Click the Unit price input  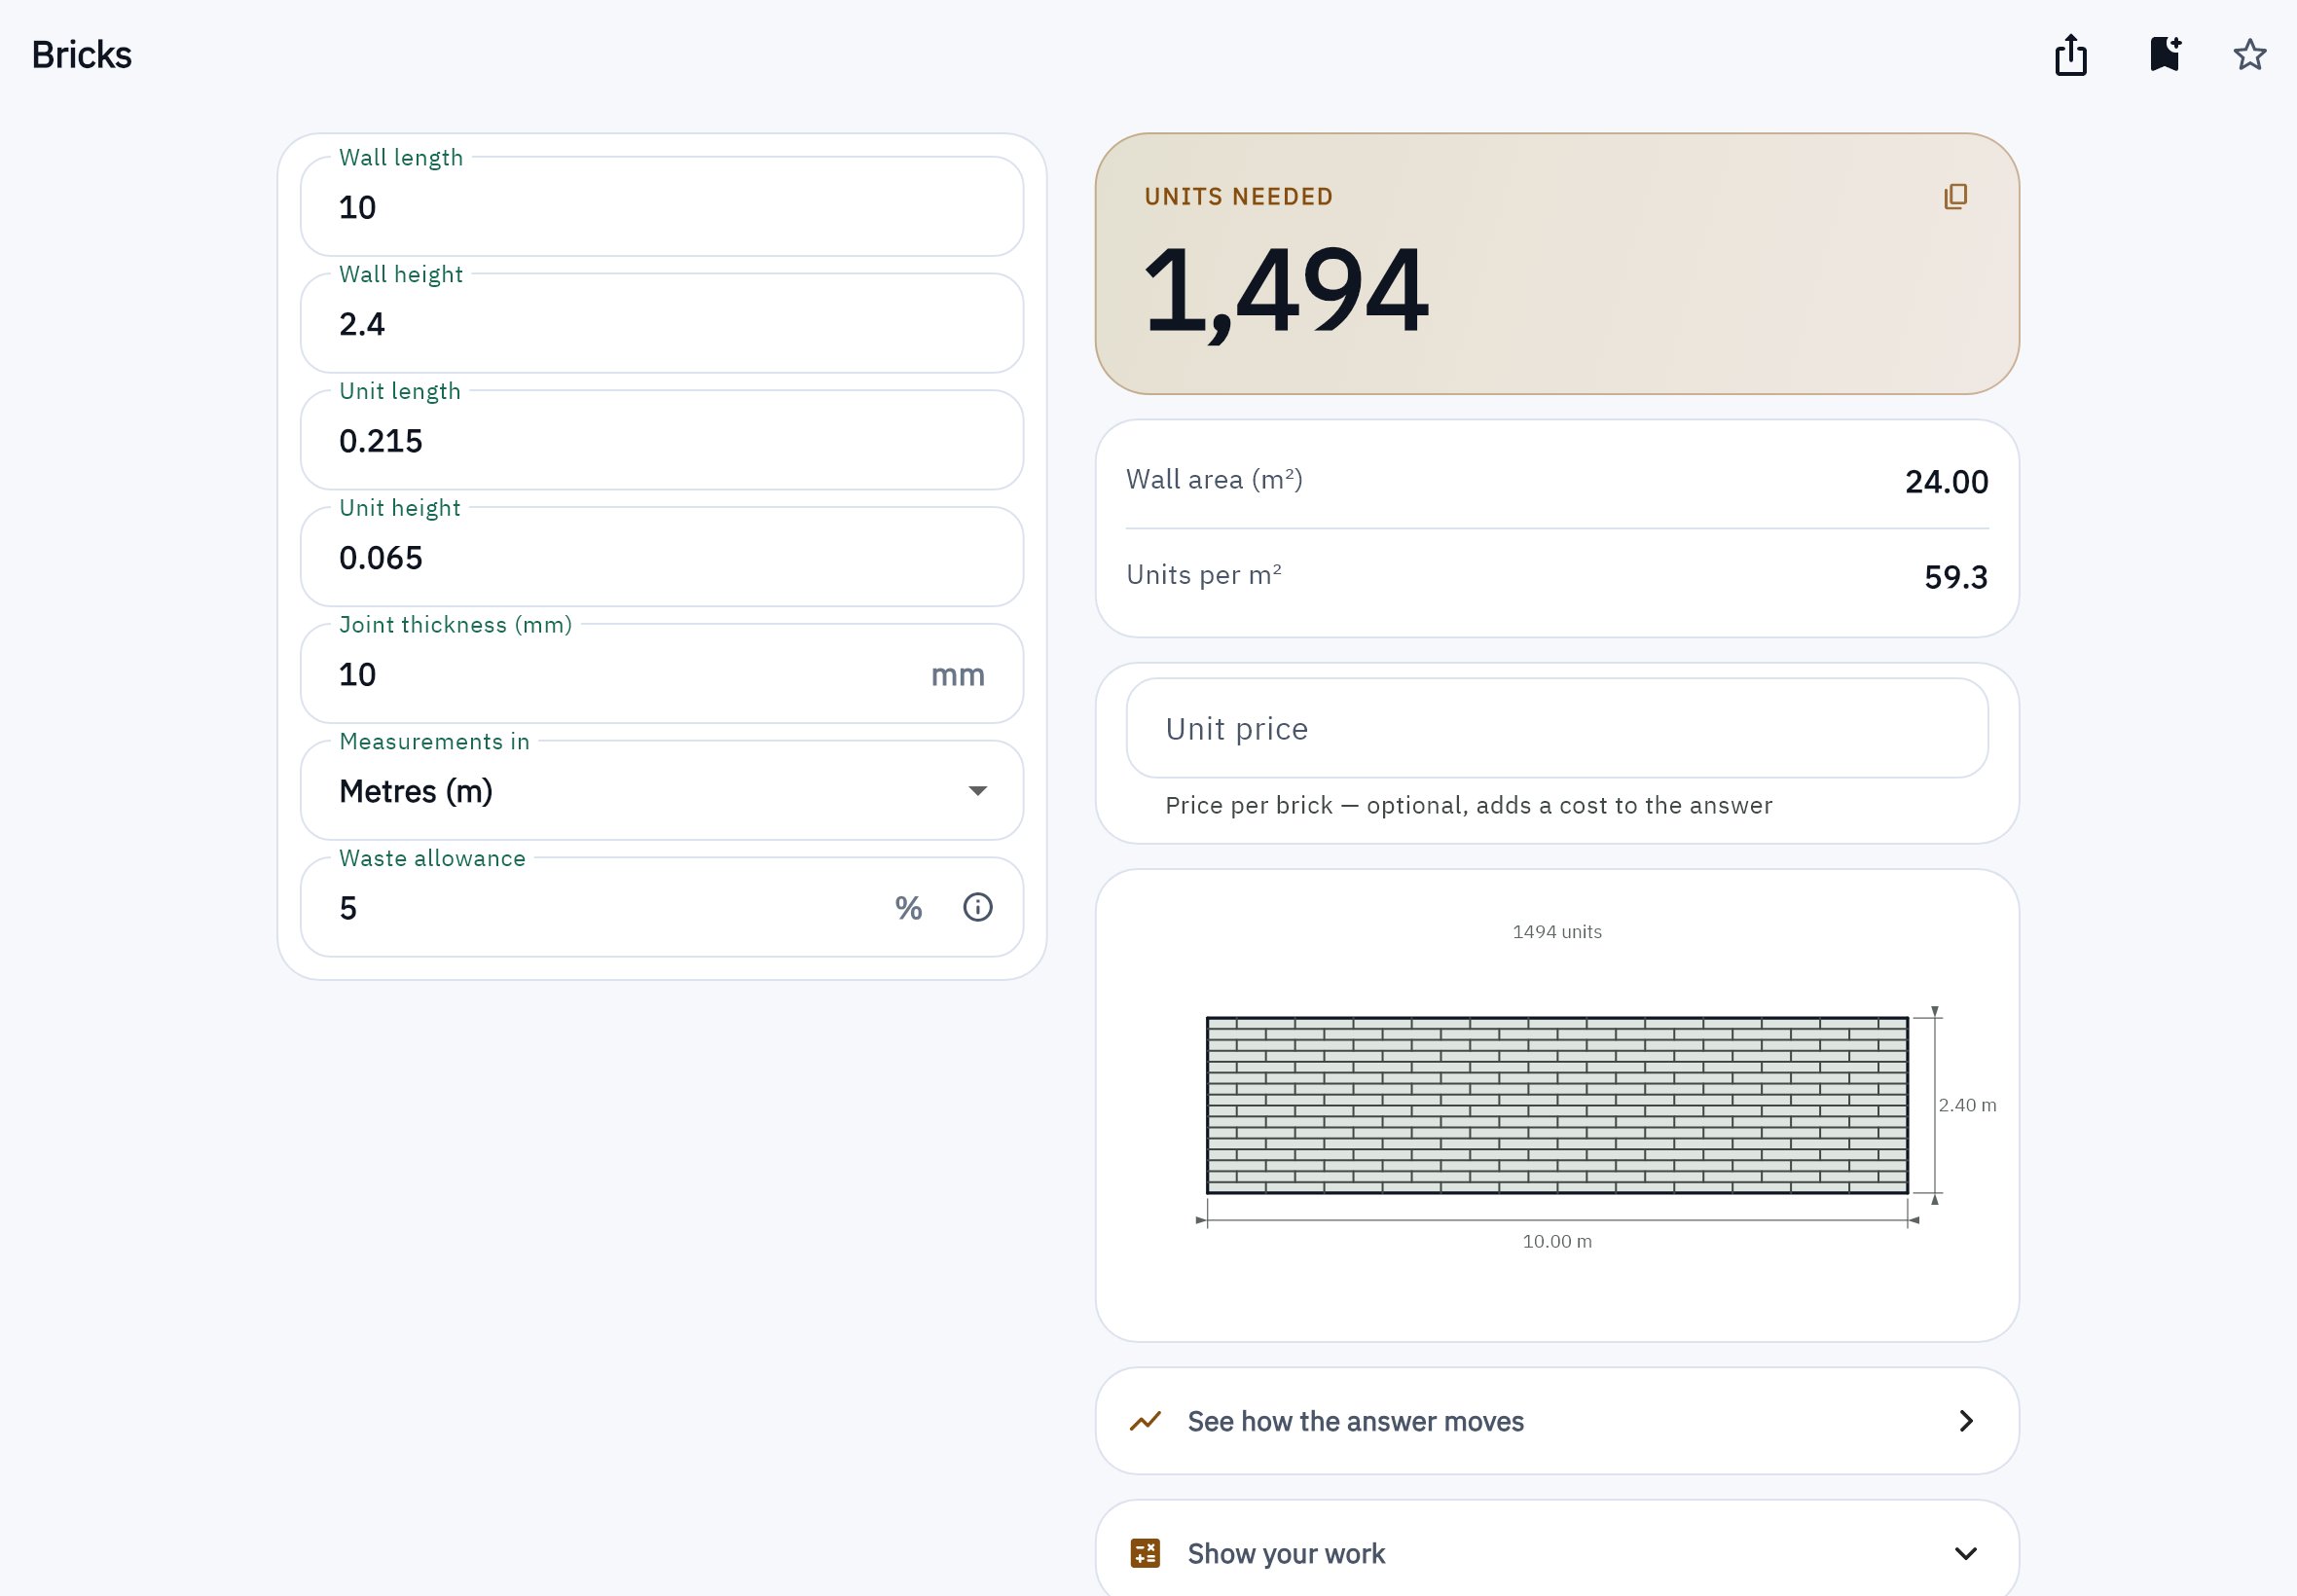pos(1557,728)
